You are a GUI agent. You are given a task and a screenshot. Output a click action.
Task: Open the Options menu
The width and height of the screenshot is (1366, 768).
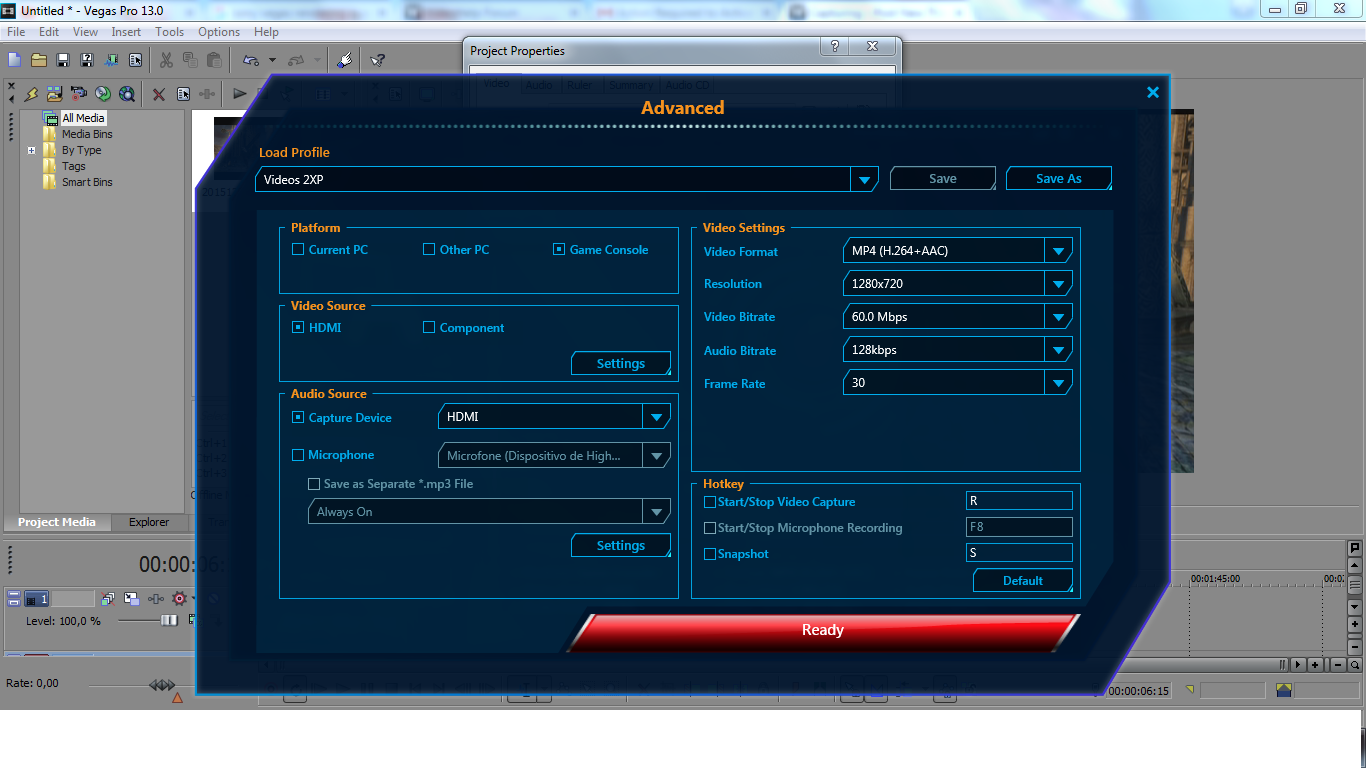(219, 32)
